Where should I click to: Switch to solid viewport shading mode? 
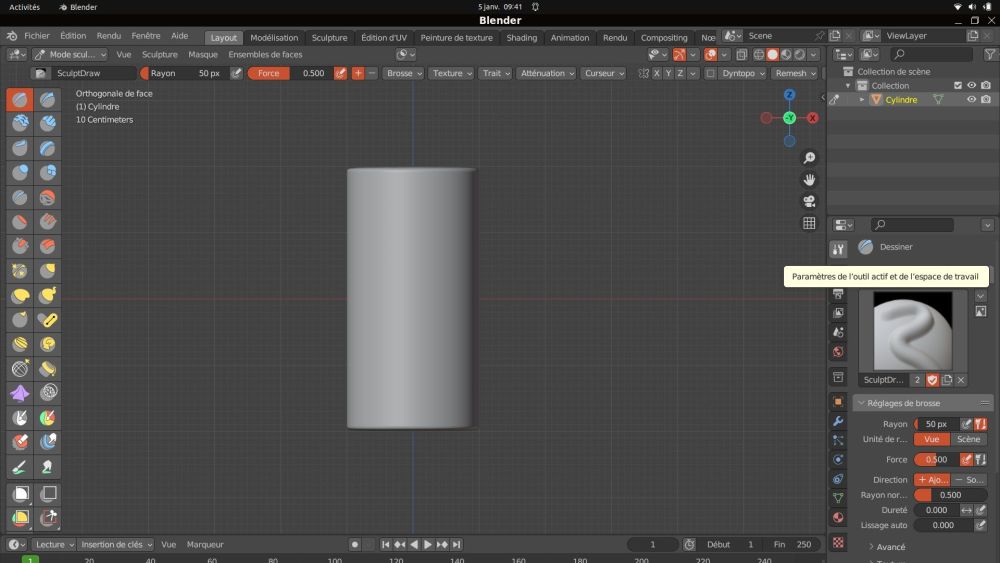pyautogui.click(x=772, y=55)
